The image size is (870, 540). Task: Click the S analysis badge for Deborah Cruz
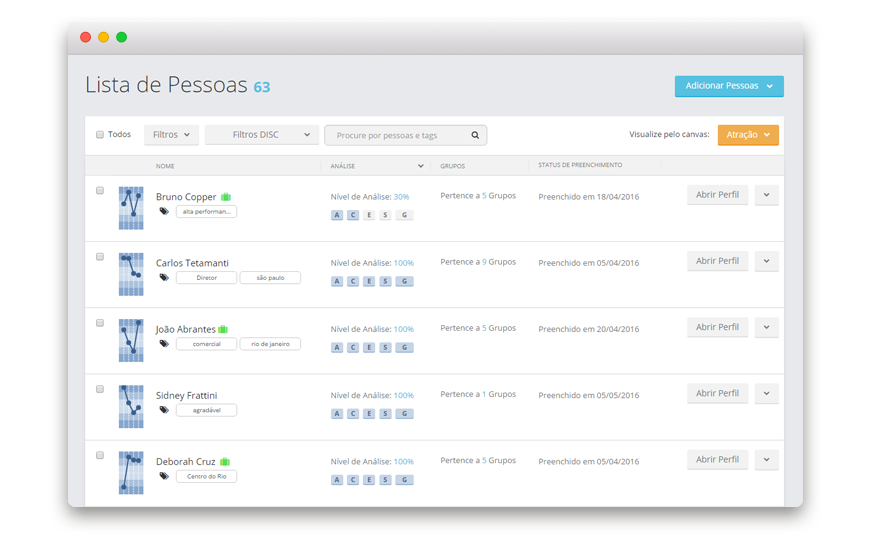click(385, 480)
